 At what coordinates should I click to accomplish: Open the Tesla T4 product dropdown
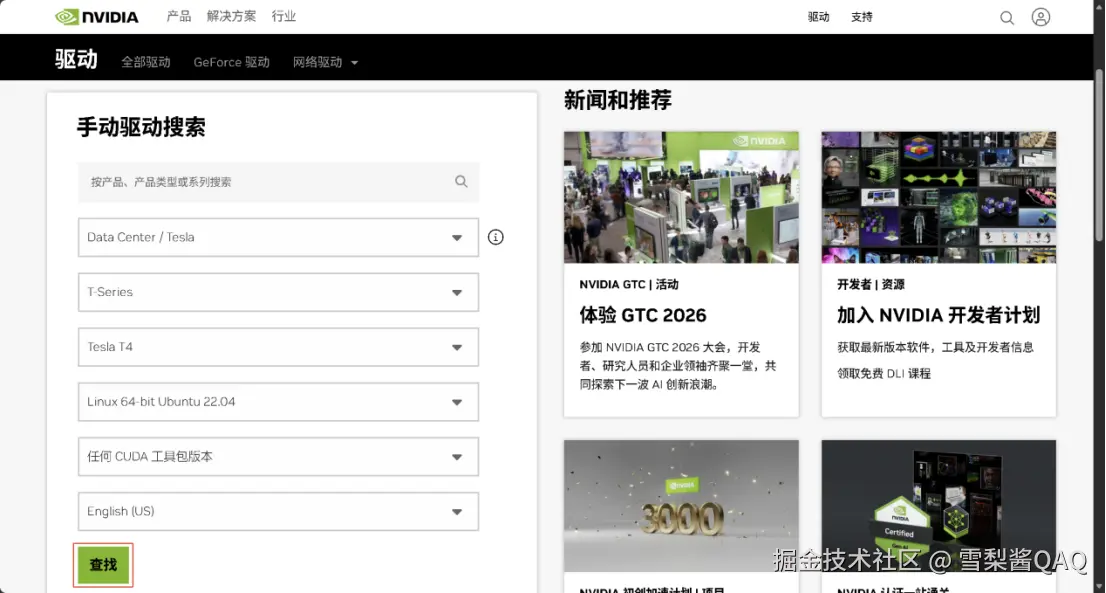tap(279, 347)
